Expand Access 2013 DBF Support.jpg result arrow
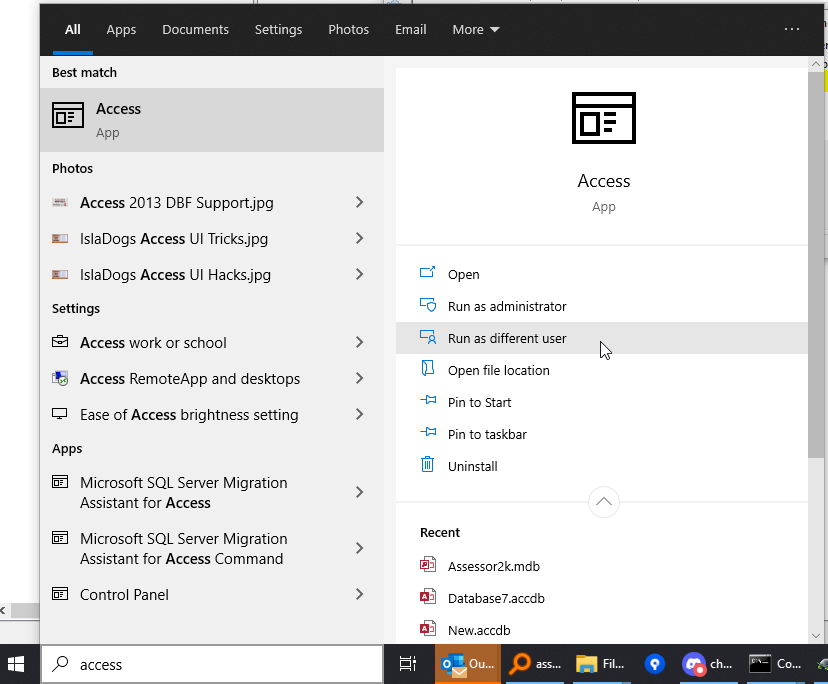 point(360,202)
